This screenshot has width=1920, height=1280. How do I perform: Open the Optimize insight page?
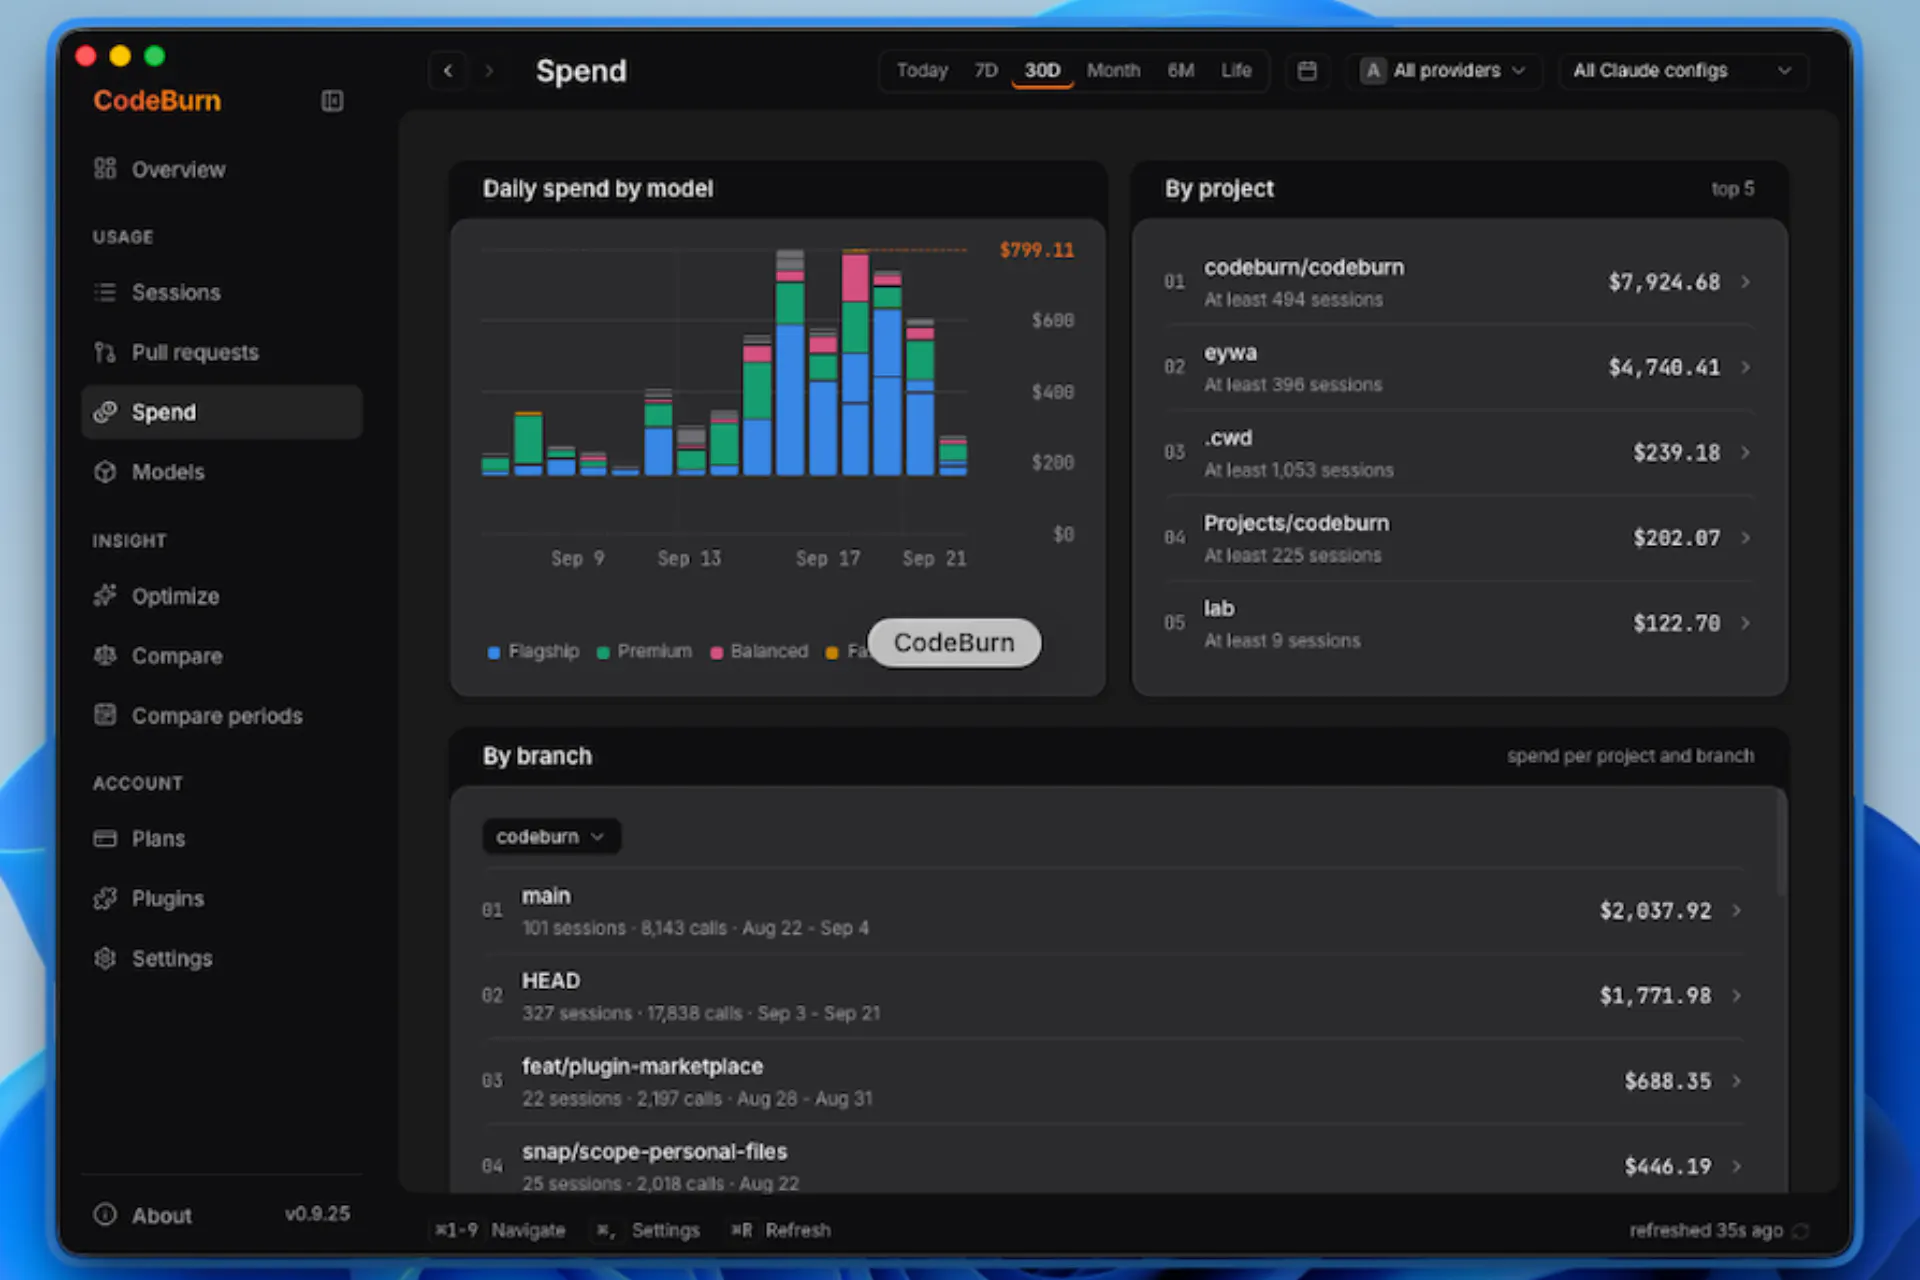tap(221, 596)
